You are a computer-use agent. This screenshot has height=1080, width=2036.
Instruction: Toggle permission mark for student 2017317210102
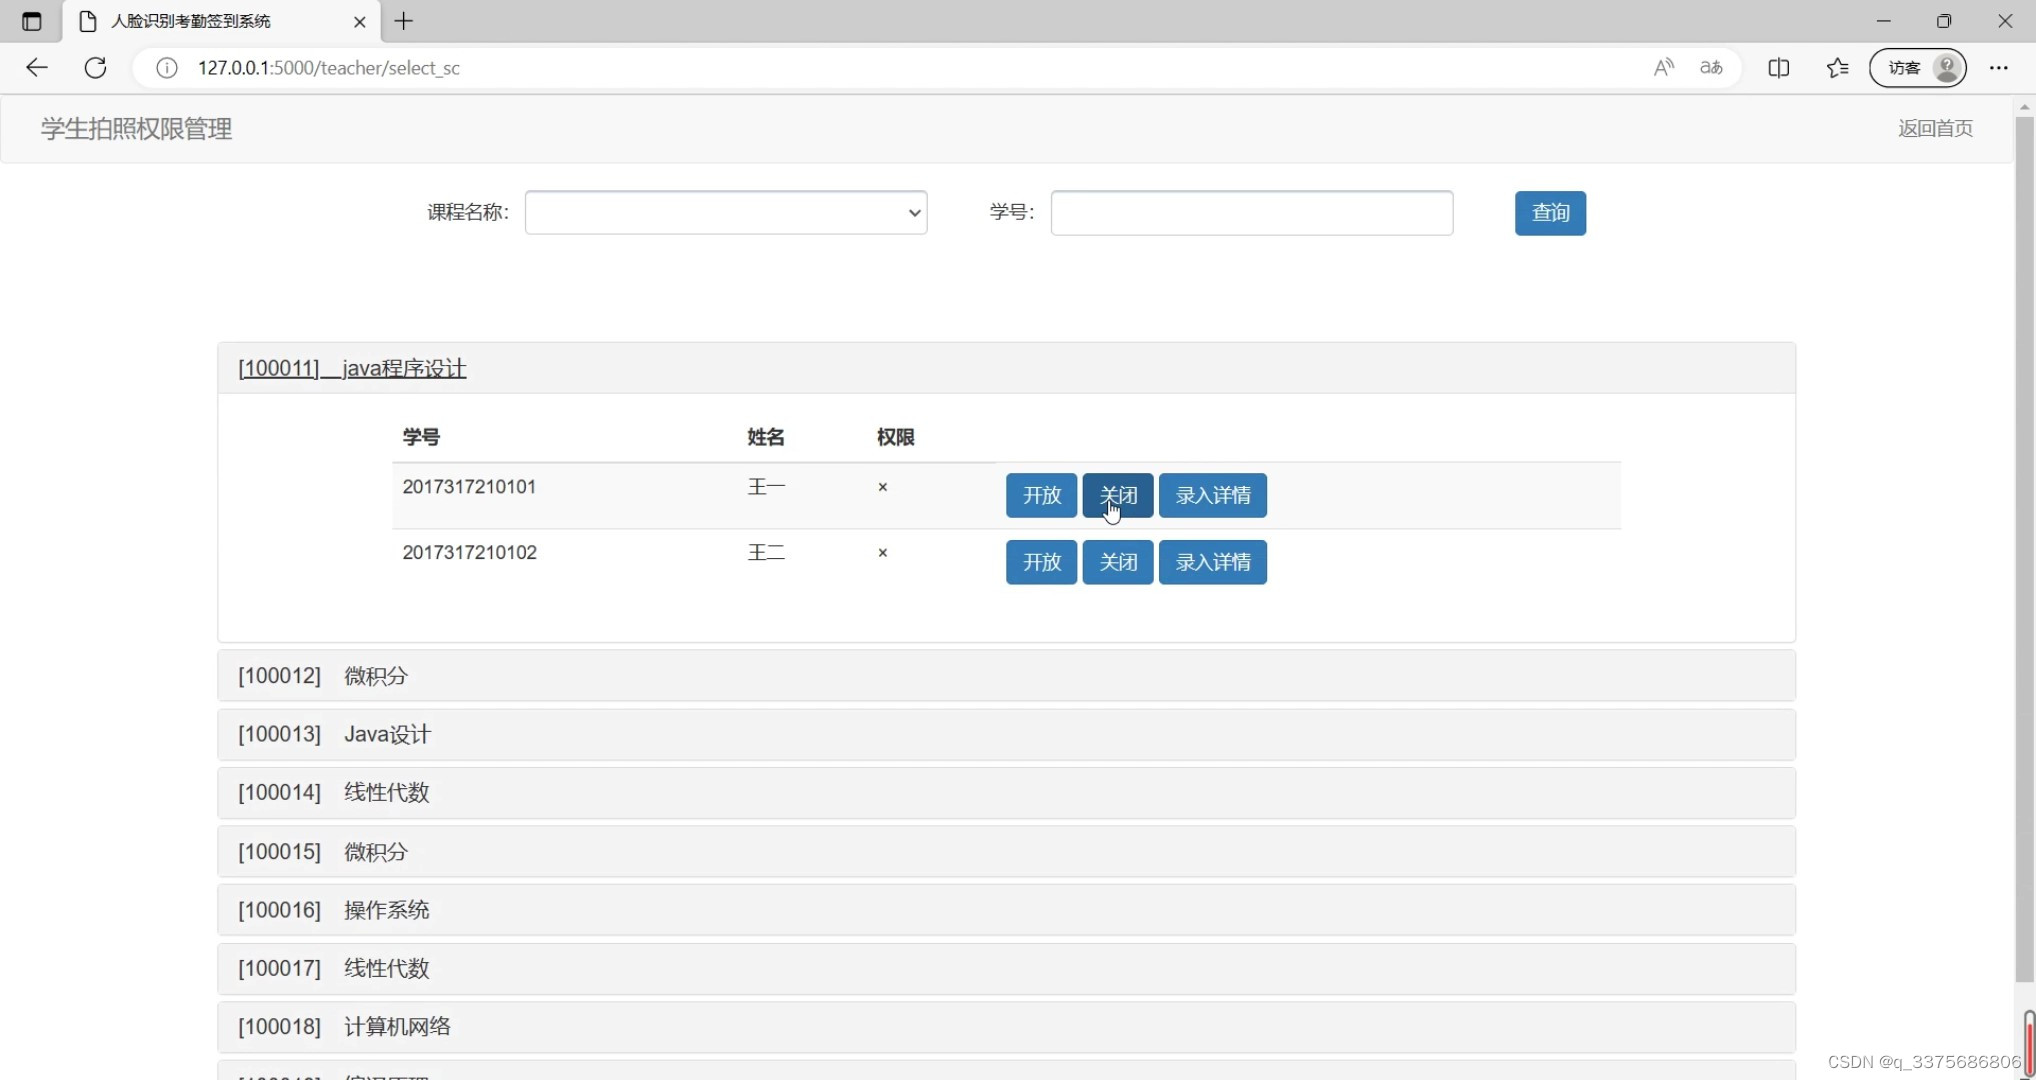[883, 553]
